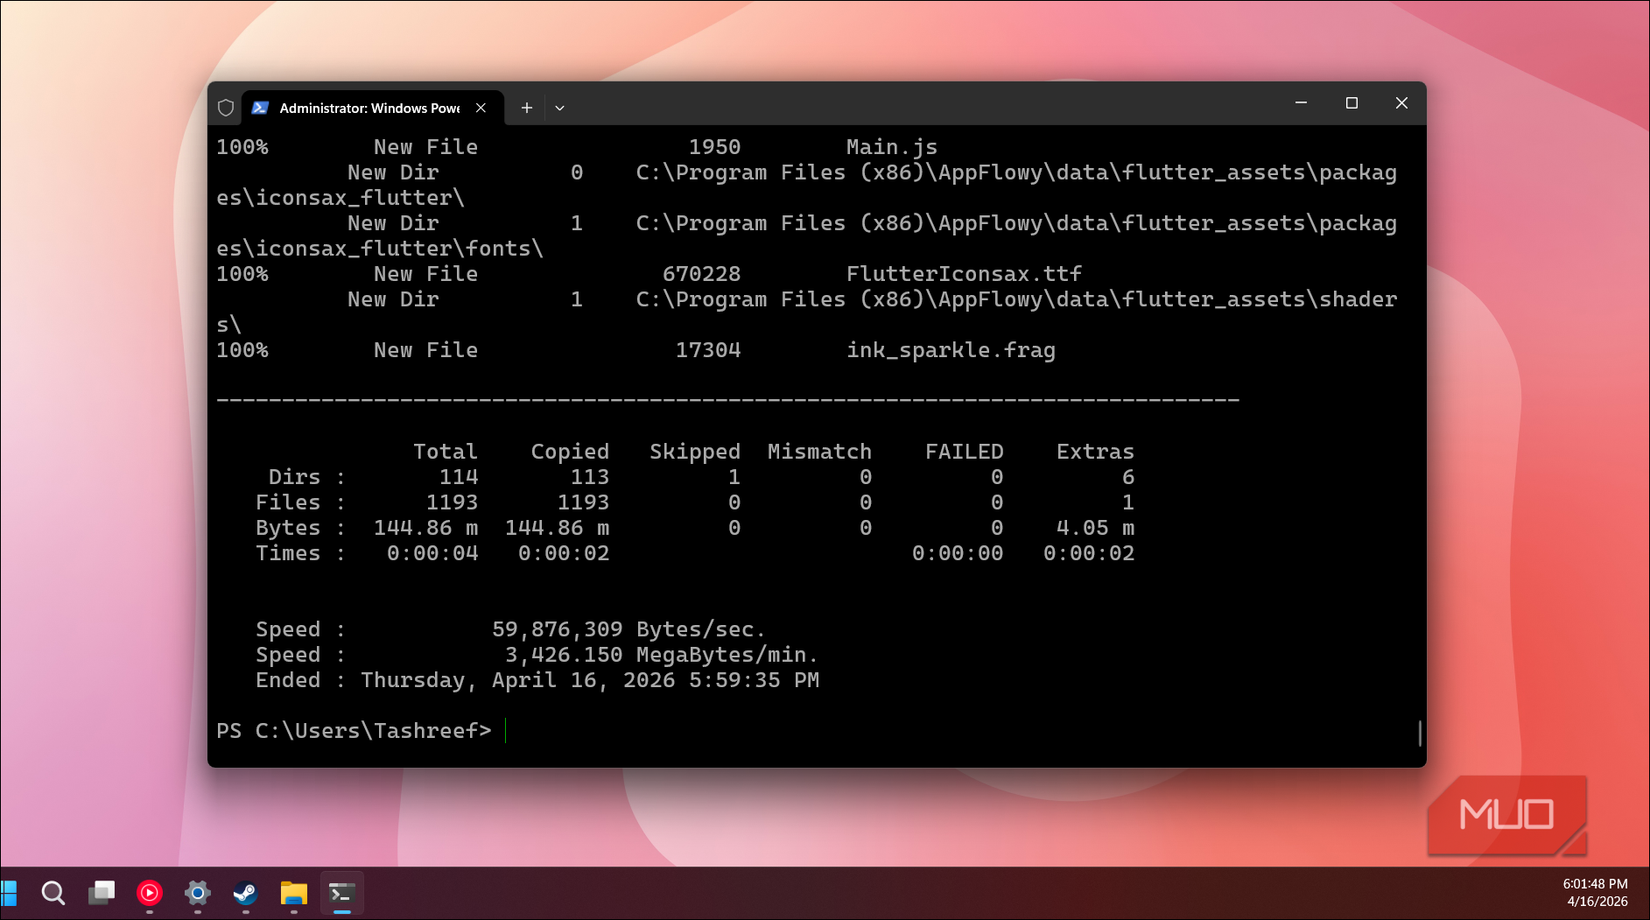Open a new terminal tab with the plus button

point(526,107)
